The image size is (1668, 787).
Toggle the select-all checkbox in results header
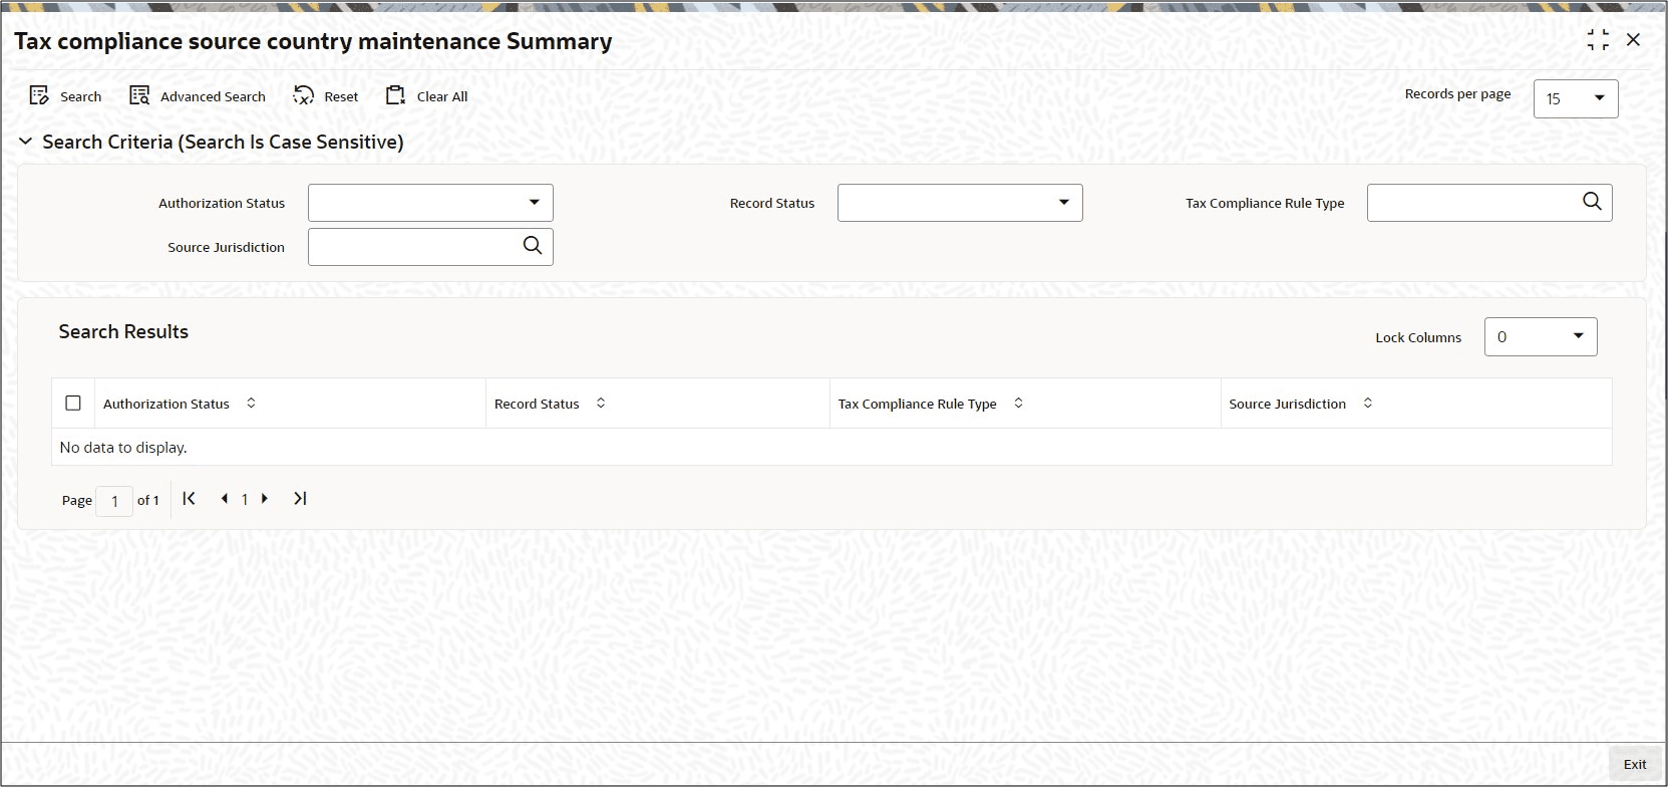[x=73, y=403]
